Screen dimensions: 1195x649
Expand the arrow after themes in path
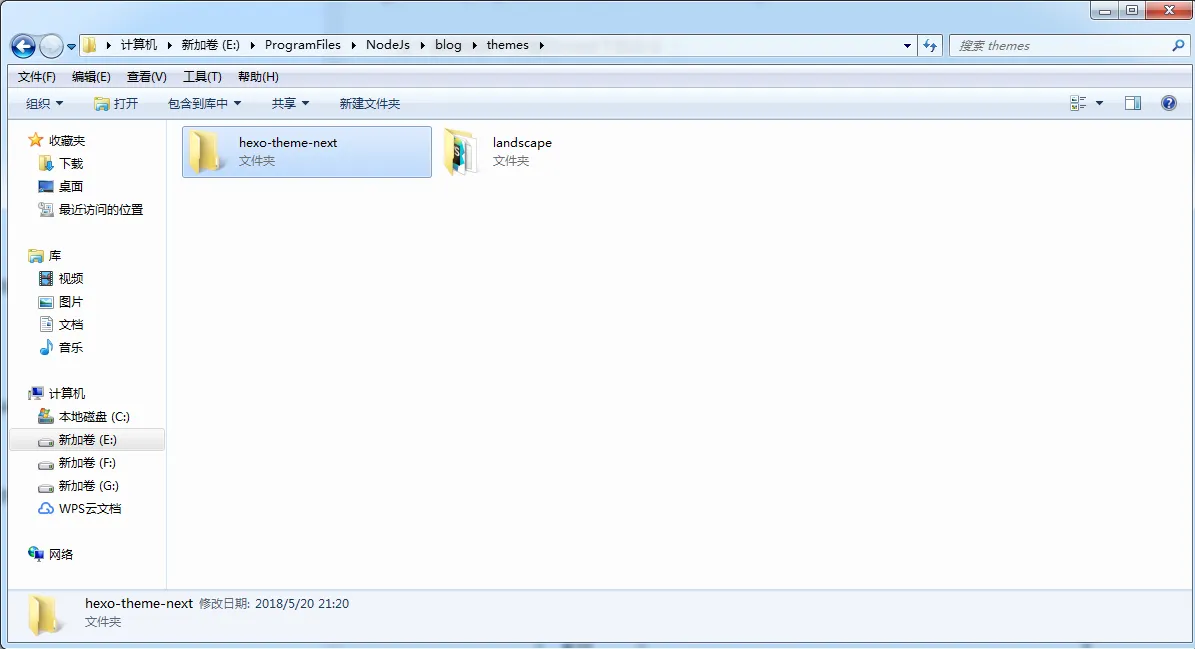pos(542,45)
